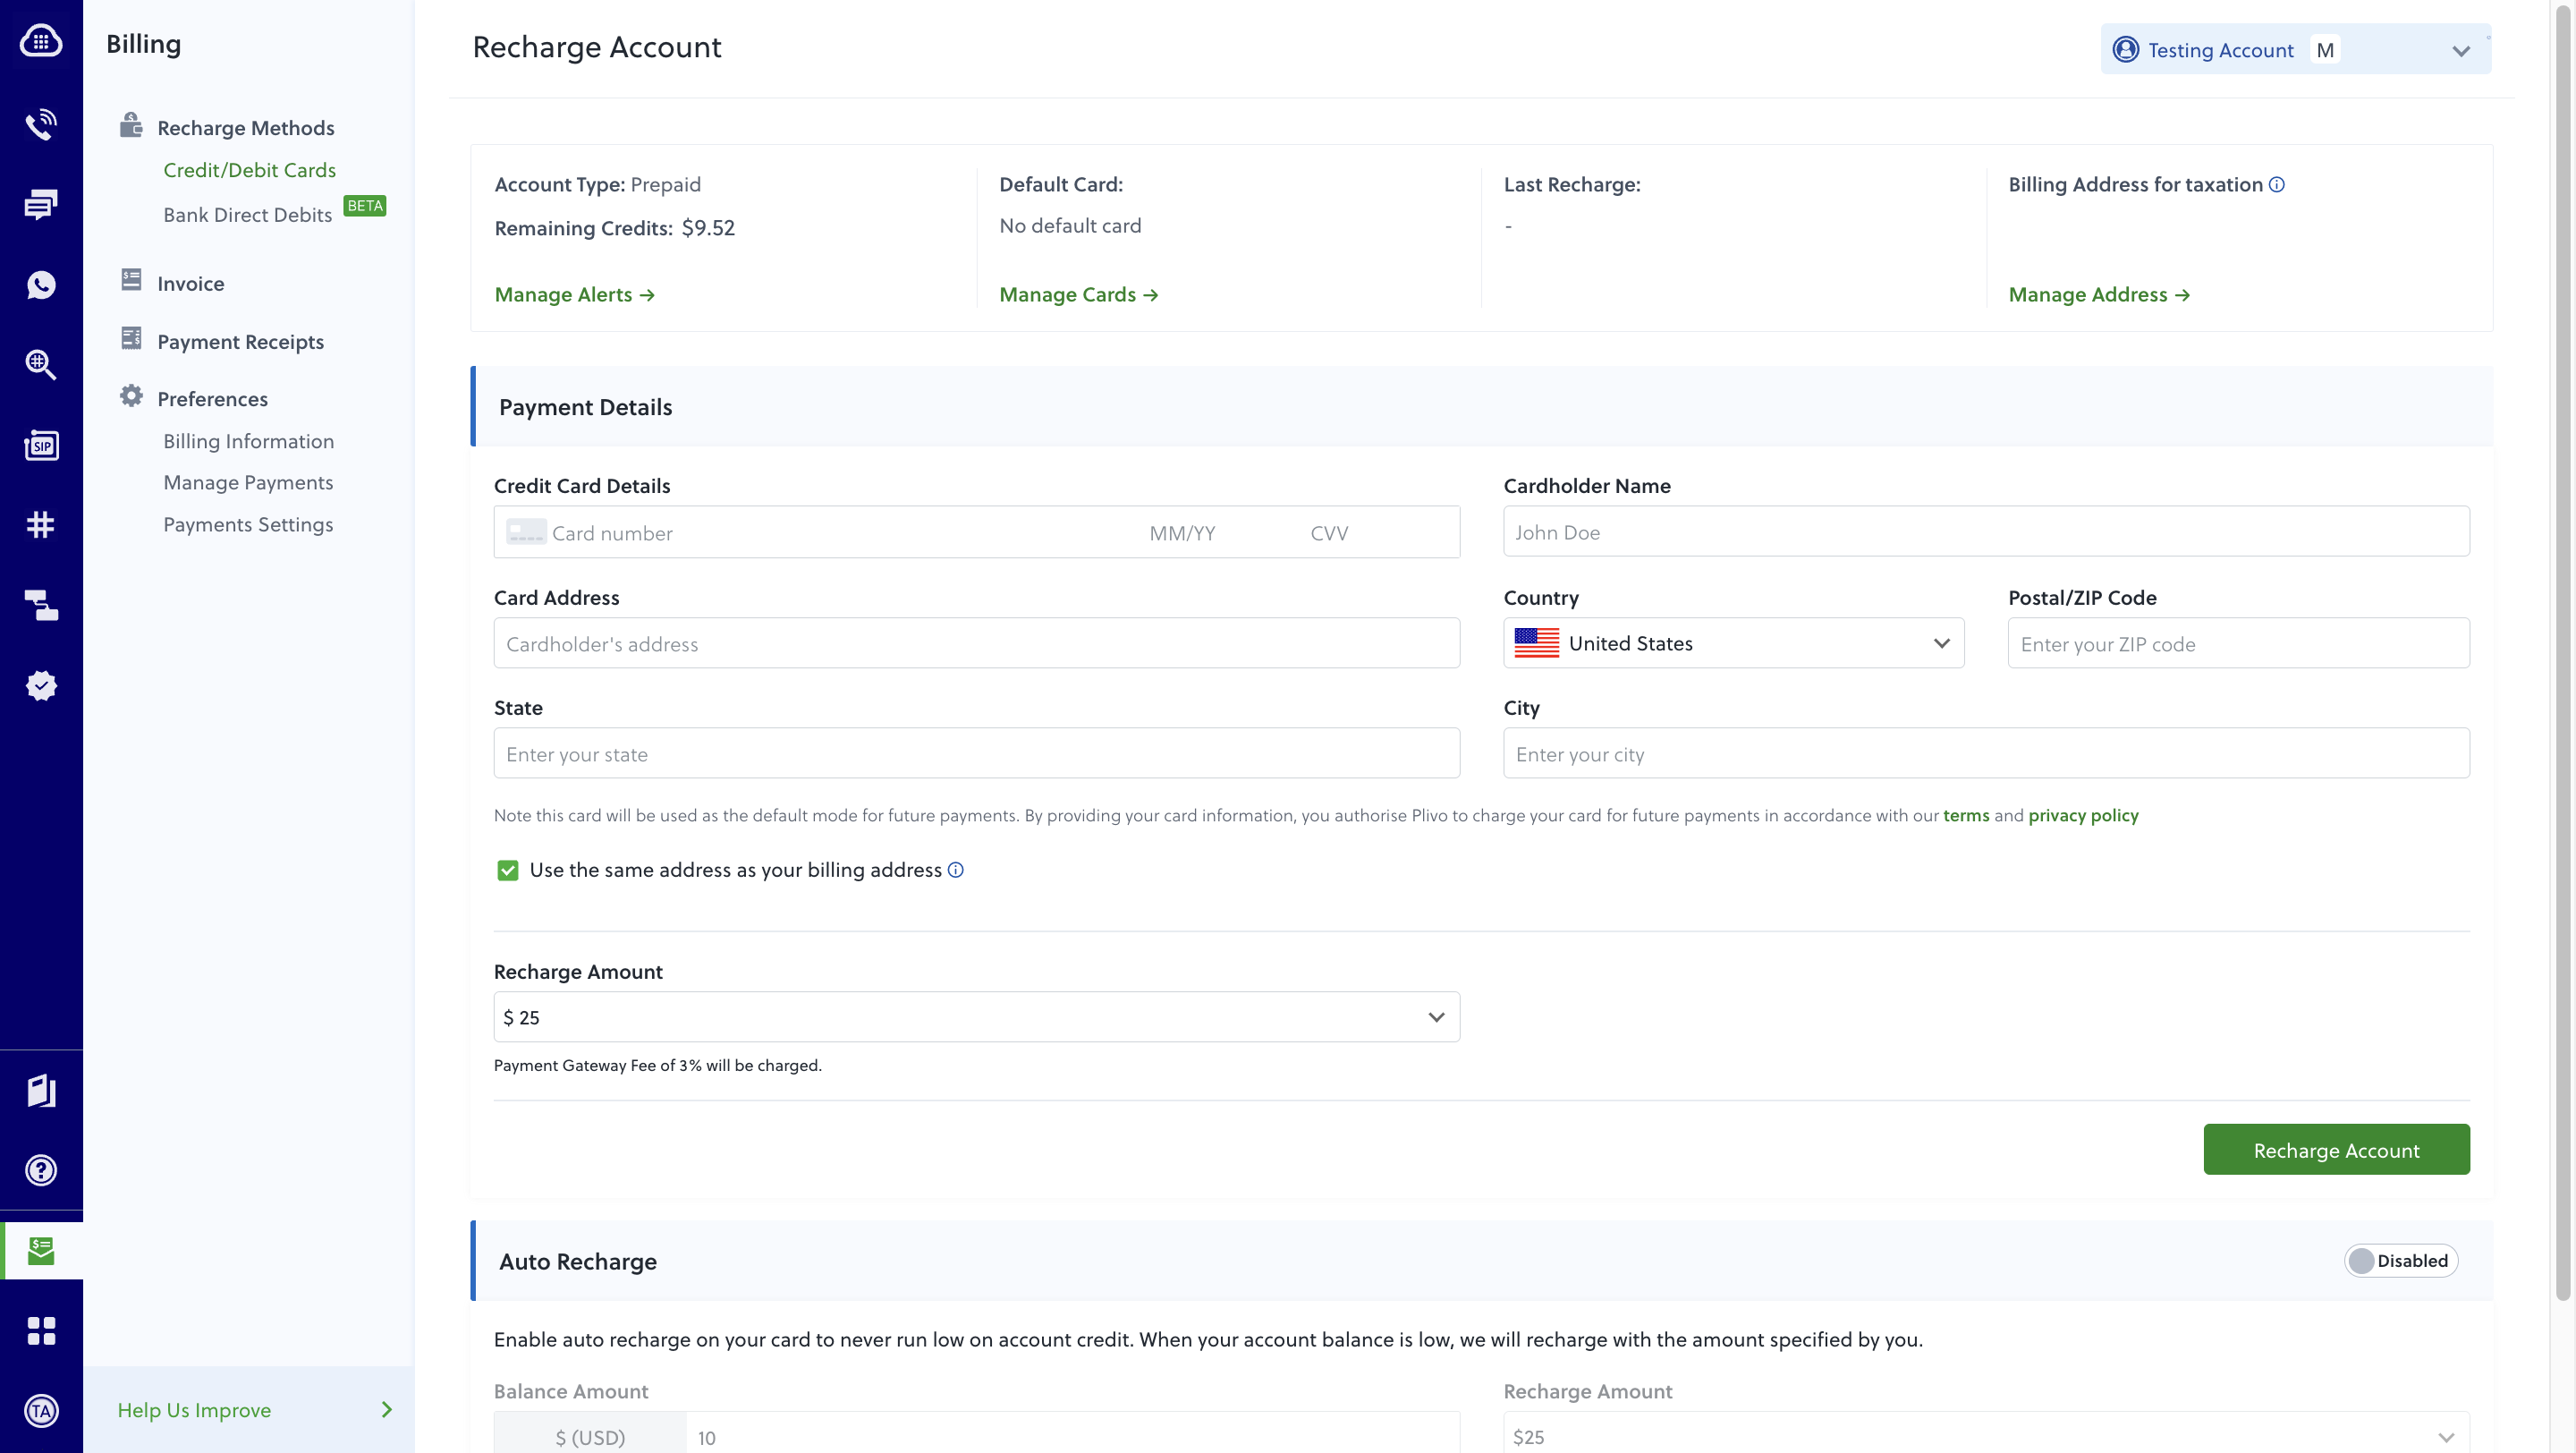Open Manage Payments under Preferences
Screen dimensions: 2576x1453
point(248,482)
